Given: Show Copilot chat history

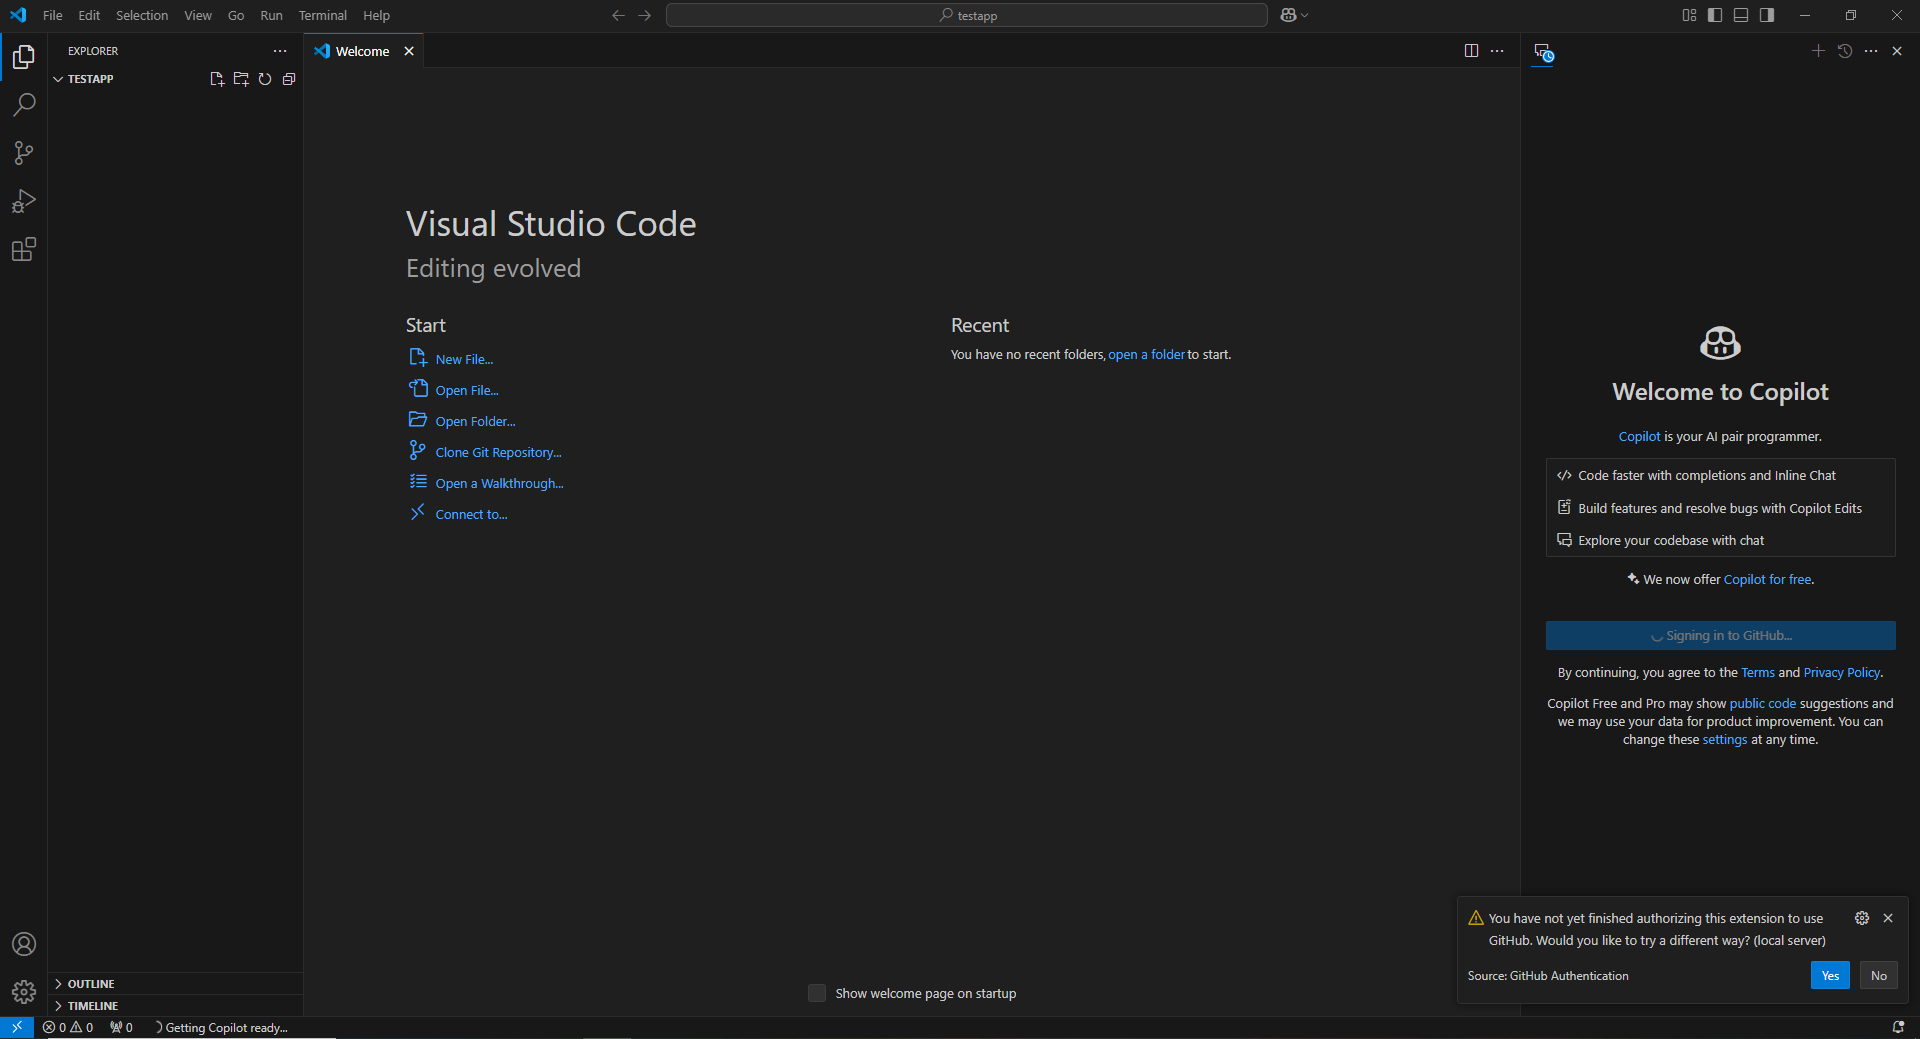Looking at the screenshot, I should tap(1845, 51).
